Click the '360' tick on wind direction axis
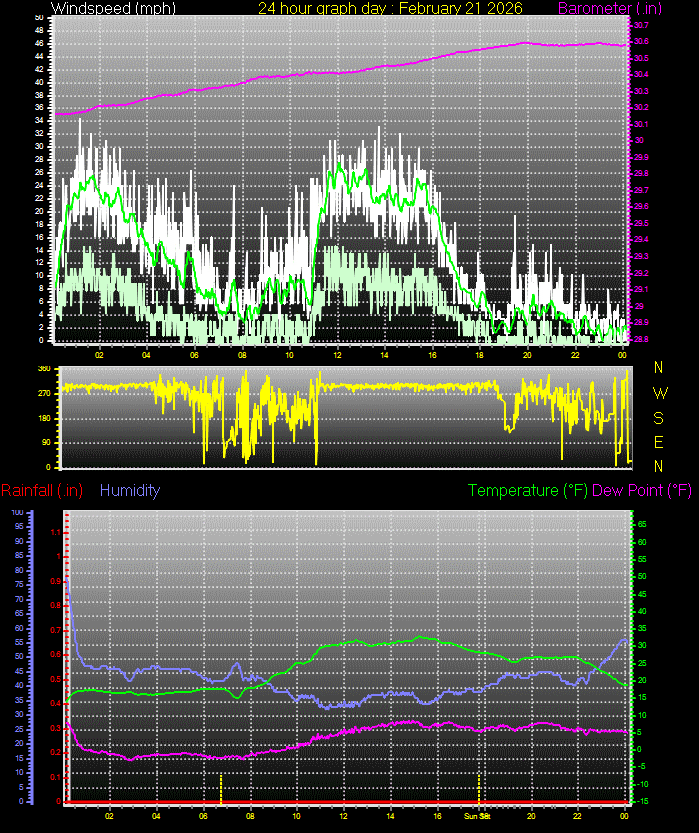Image resolution: width=699 pixels, height=833 pixels. click(44, 368)
